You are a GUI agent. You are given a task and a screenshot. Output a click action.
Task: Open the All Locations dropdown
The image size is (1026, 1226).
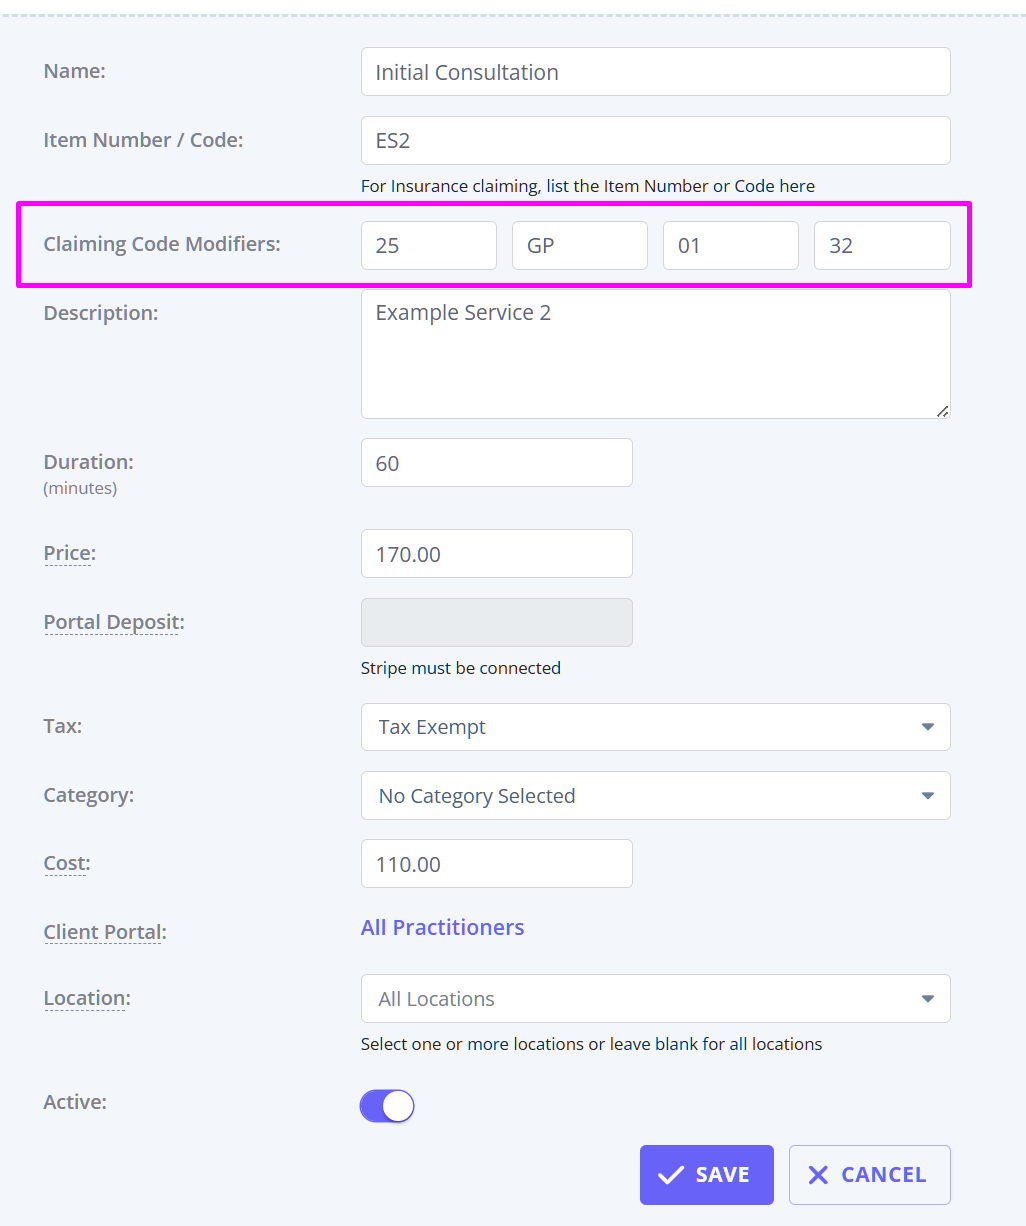pyautogui.click(x=655, y=999)
